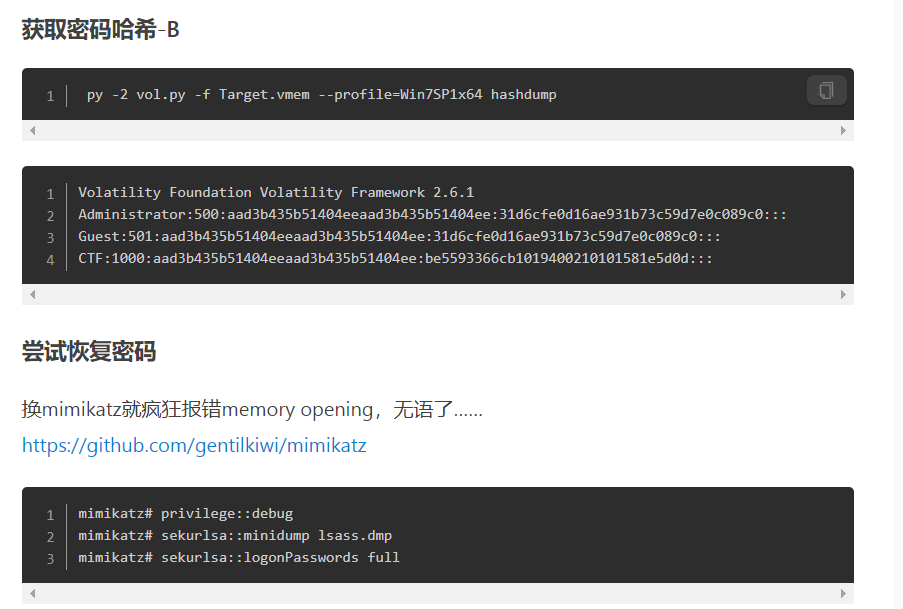Click left scroll arrow under mimikatz code block
This screenshot has height=609, width=903.
[x=33, y=593]
